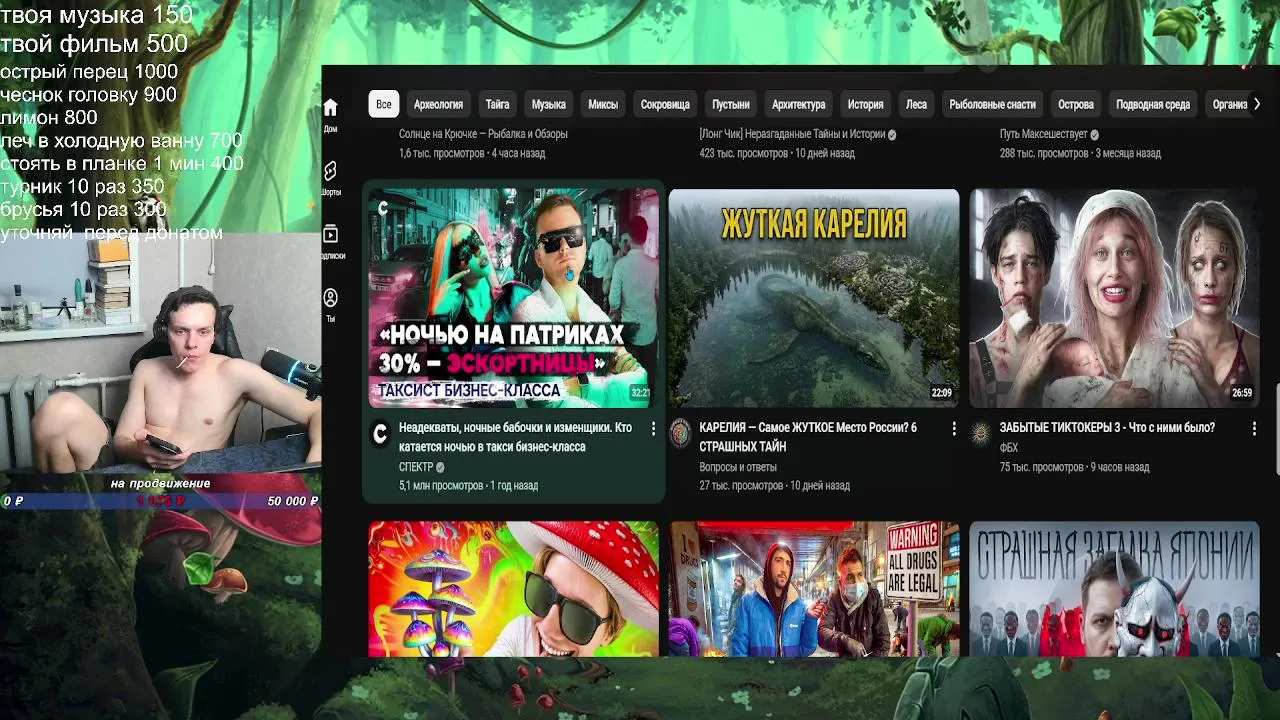The height and width of the screenshot is (720, 1280).
Task: Select the Все filter chip
Action: tap(383, 104)
